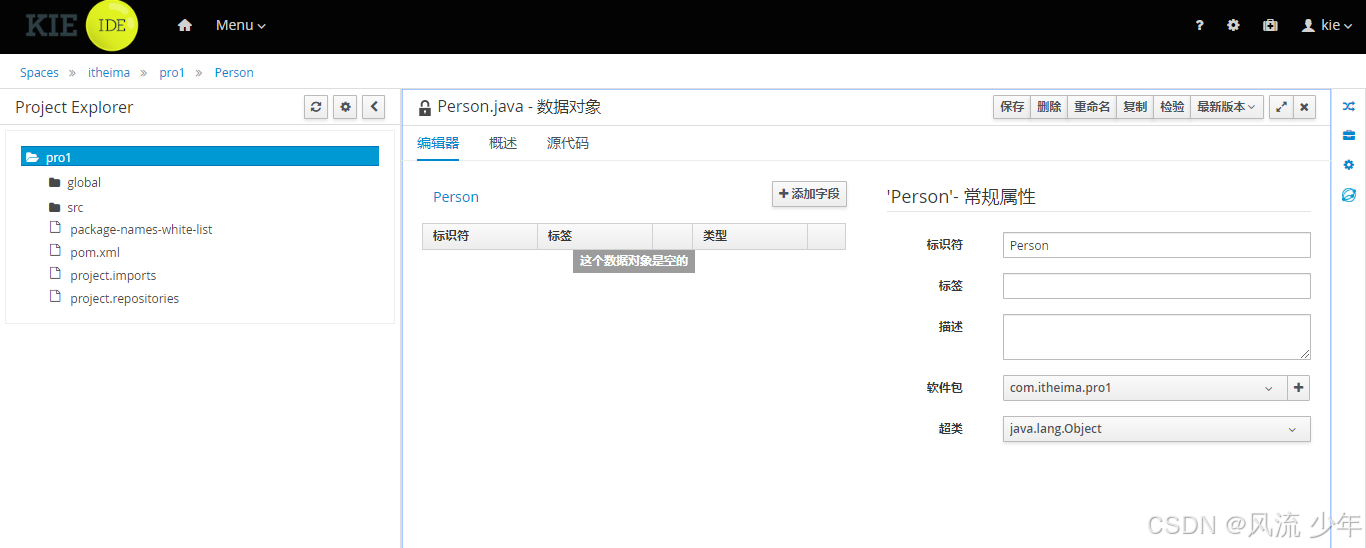Navigate to itheima breadcrumb
The image size is (1366, 548).
tap(109, 73)
